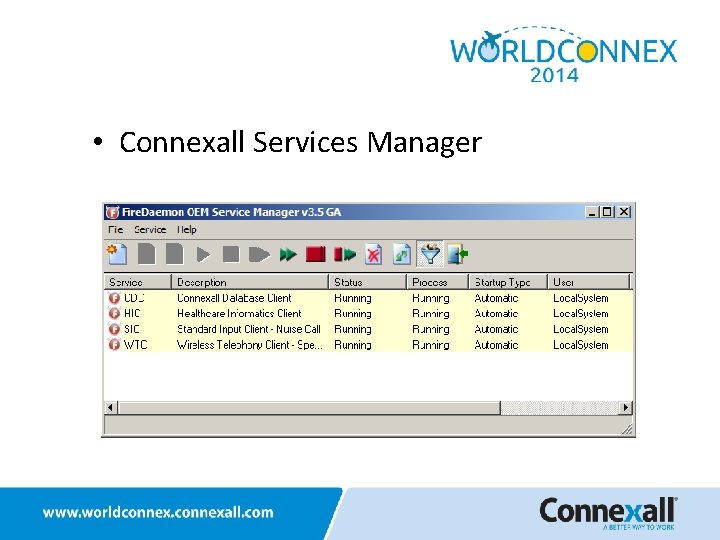Open the Help menu
This screenshot has height=540, width=720.
(x=186, y=230)
